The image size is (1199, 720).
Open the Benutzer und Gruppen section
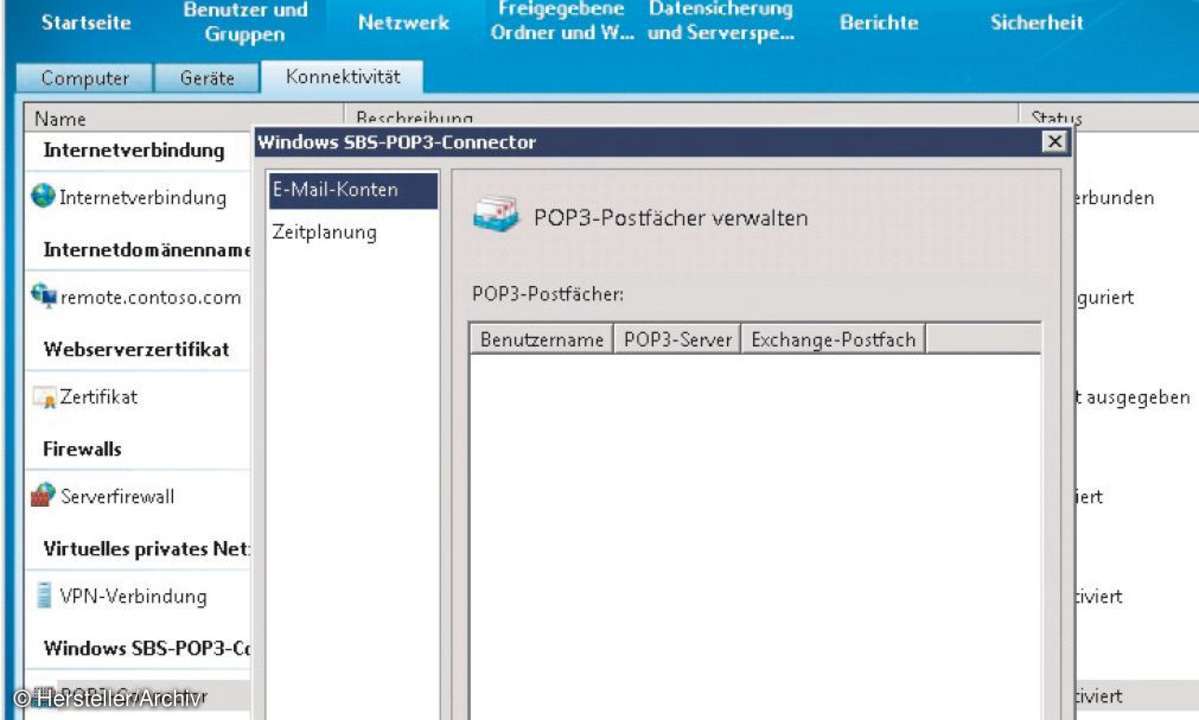point(245,22)
